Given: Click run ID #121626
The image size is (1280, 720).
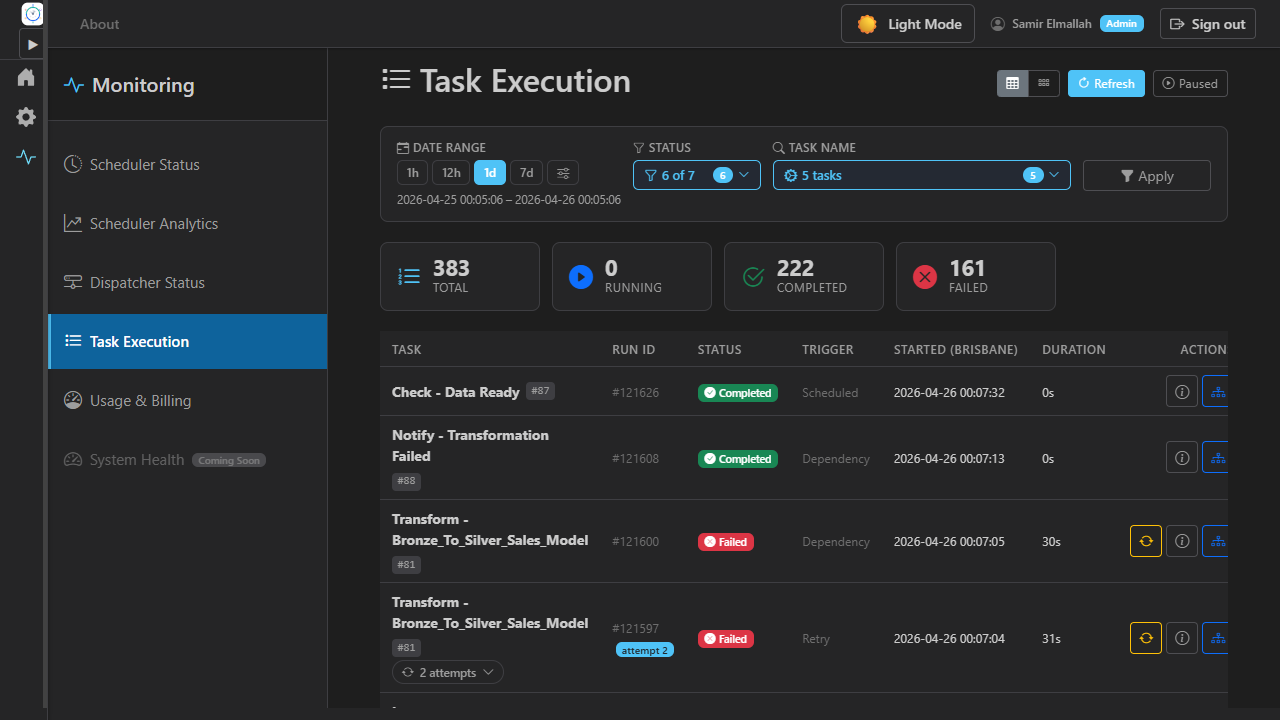Looking at the screenshot, I should point(636,393).
